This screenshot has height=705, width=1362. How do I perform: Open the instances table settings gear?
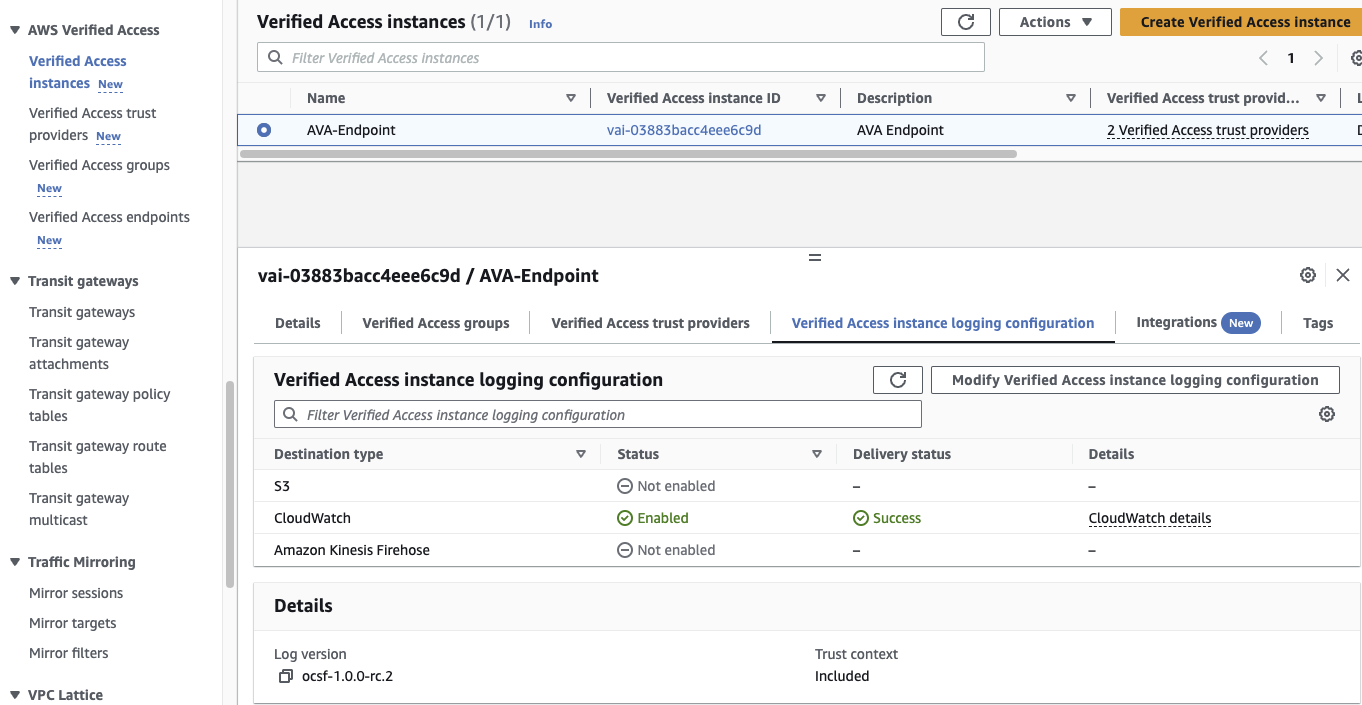1356,57
